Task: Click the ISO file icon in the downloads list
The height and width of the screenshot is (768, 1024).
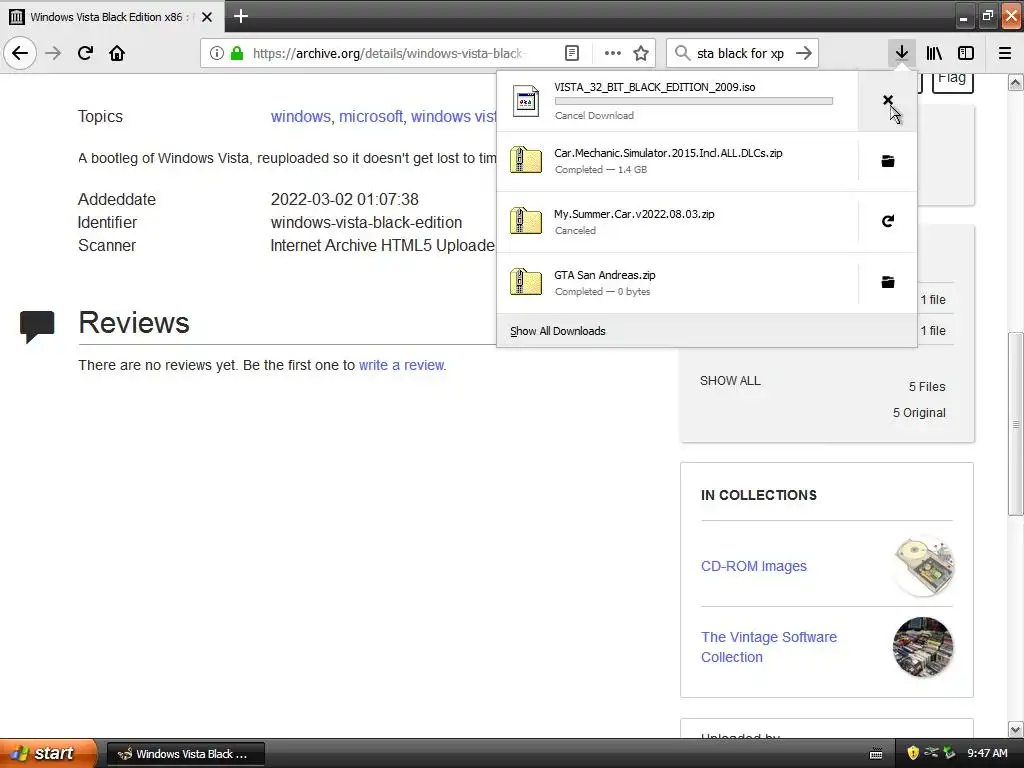Action: coord(526,101)
